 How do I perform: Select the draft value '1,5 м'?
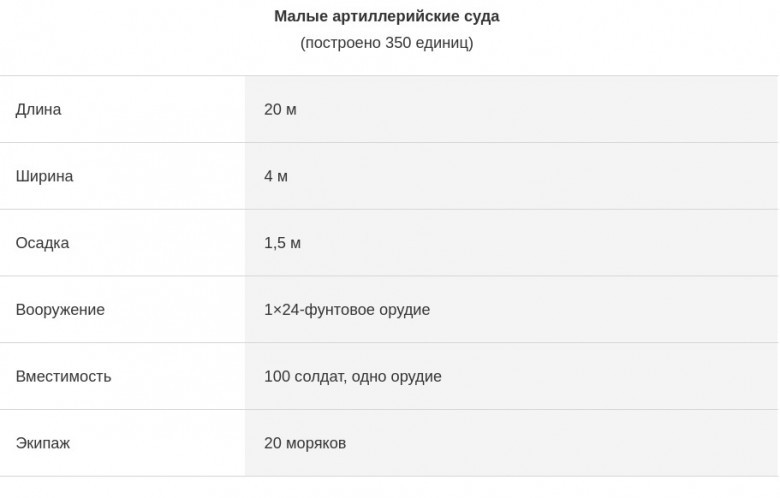[282, 243]
